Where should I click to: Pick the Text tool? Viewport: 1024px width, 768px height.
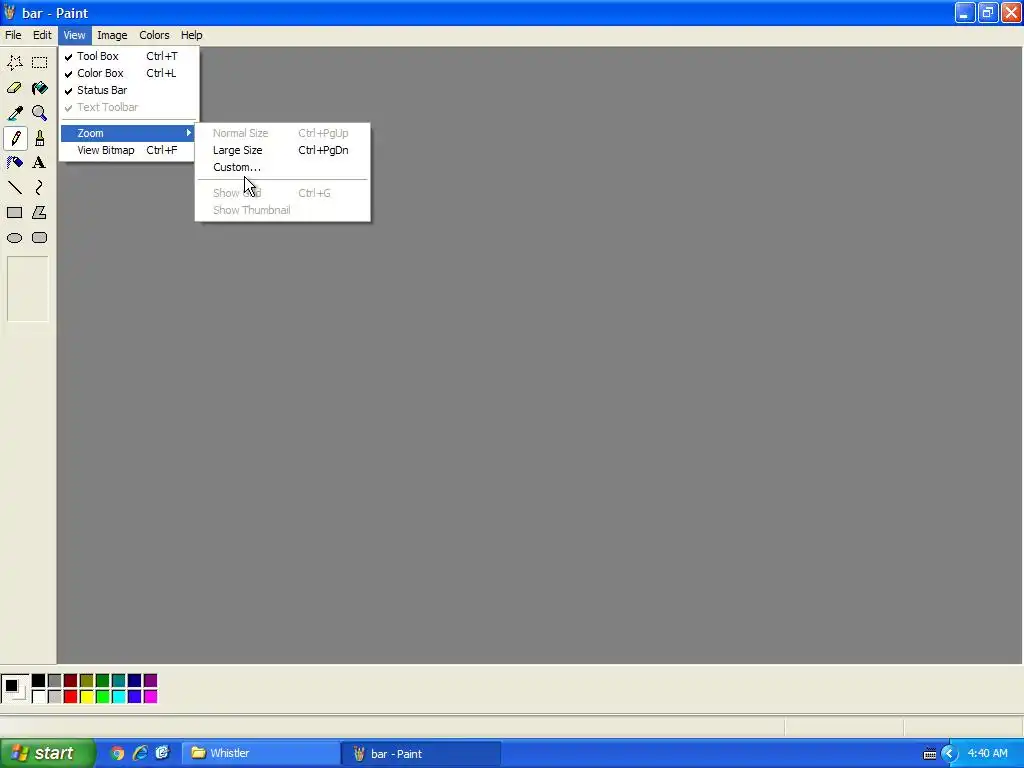tap(40, 163)
